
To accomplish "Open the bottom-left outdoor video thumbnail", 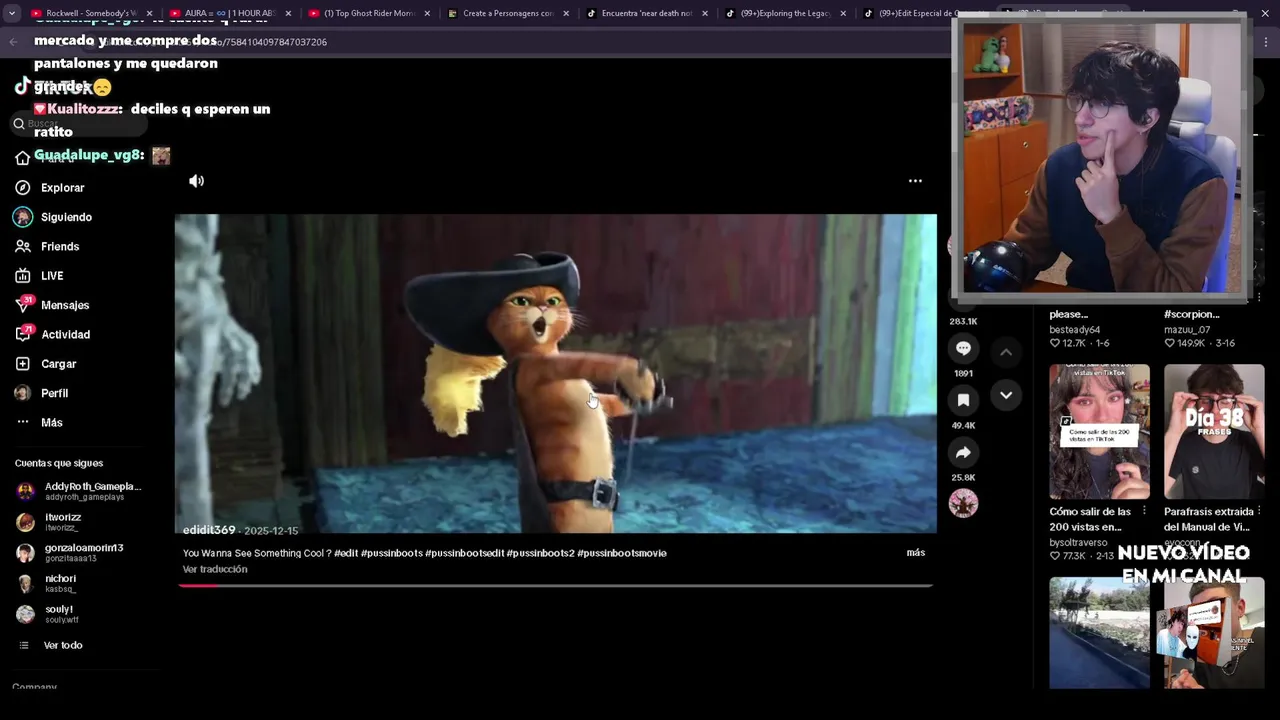I will point(1099,633).
